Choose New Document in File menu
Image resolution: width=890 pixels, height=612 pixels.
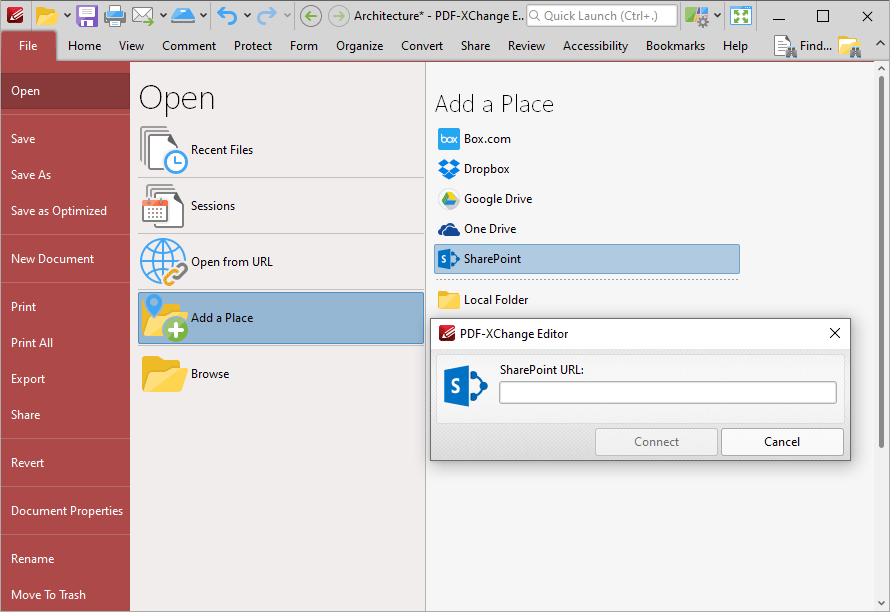tap(65, 259)
